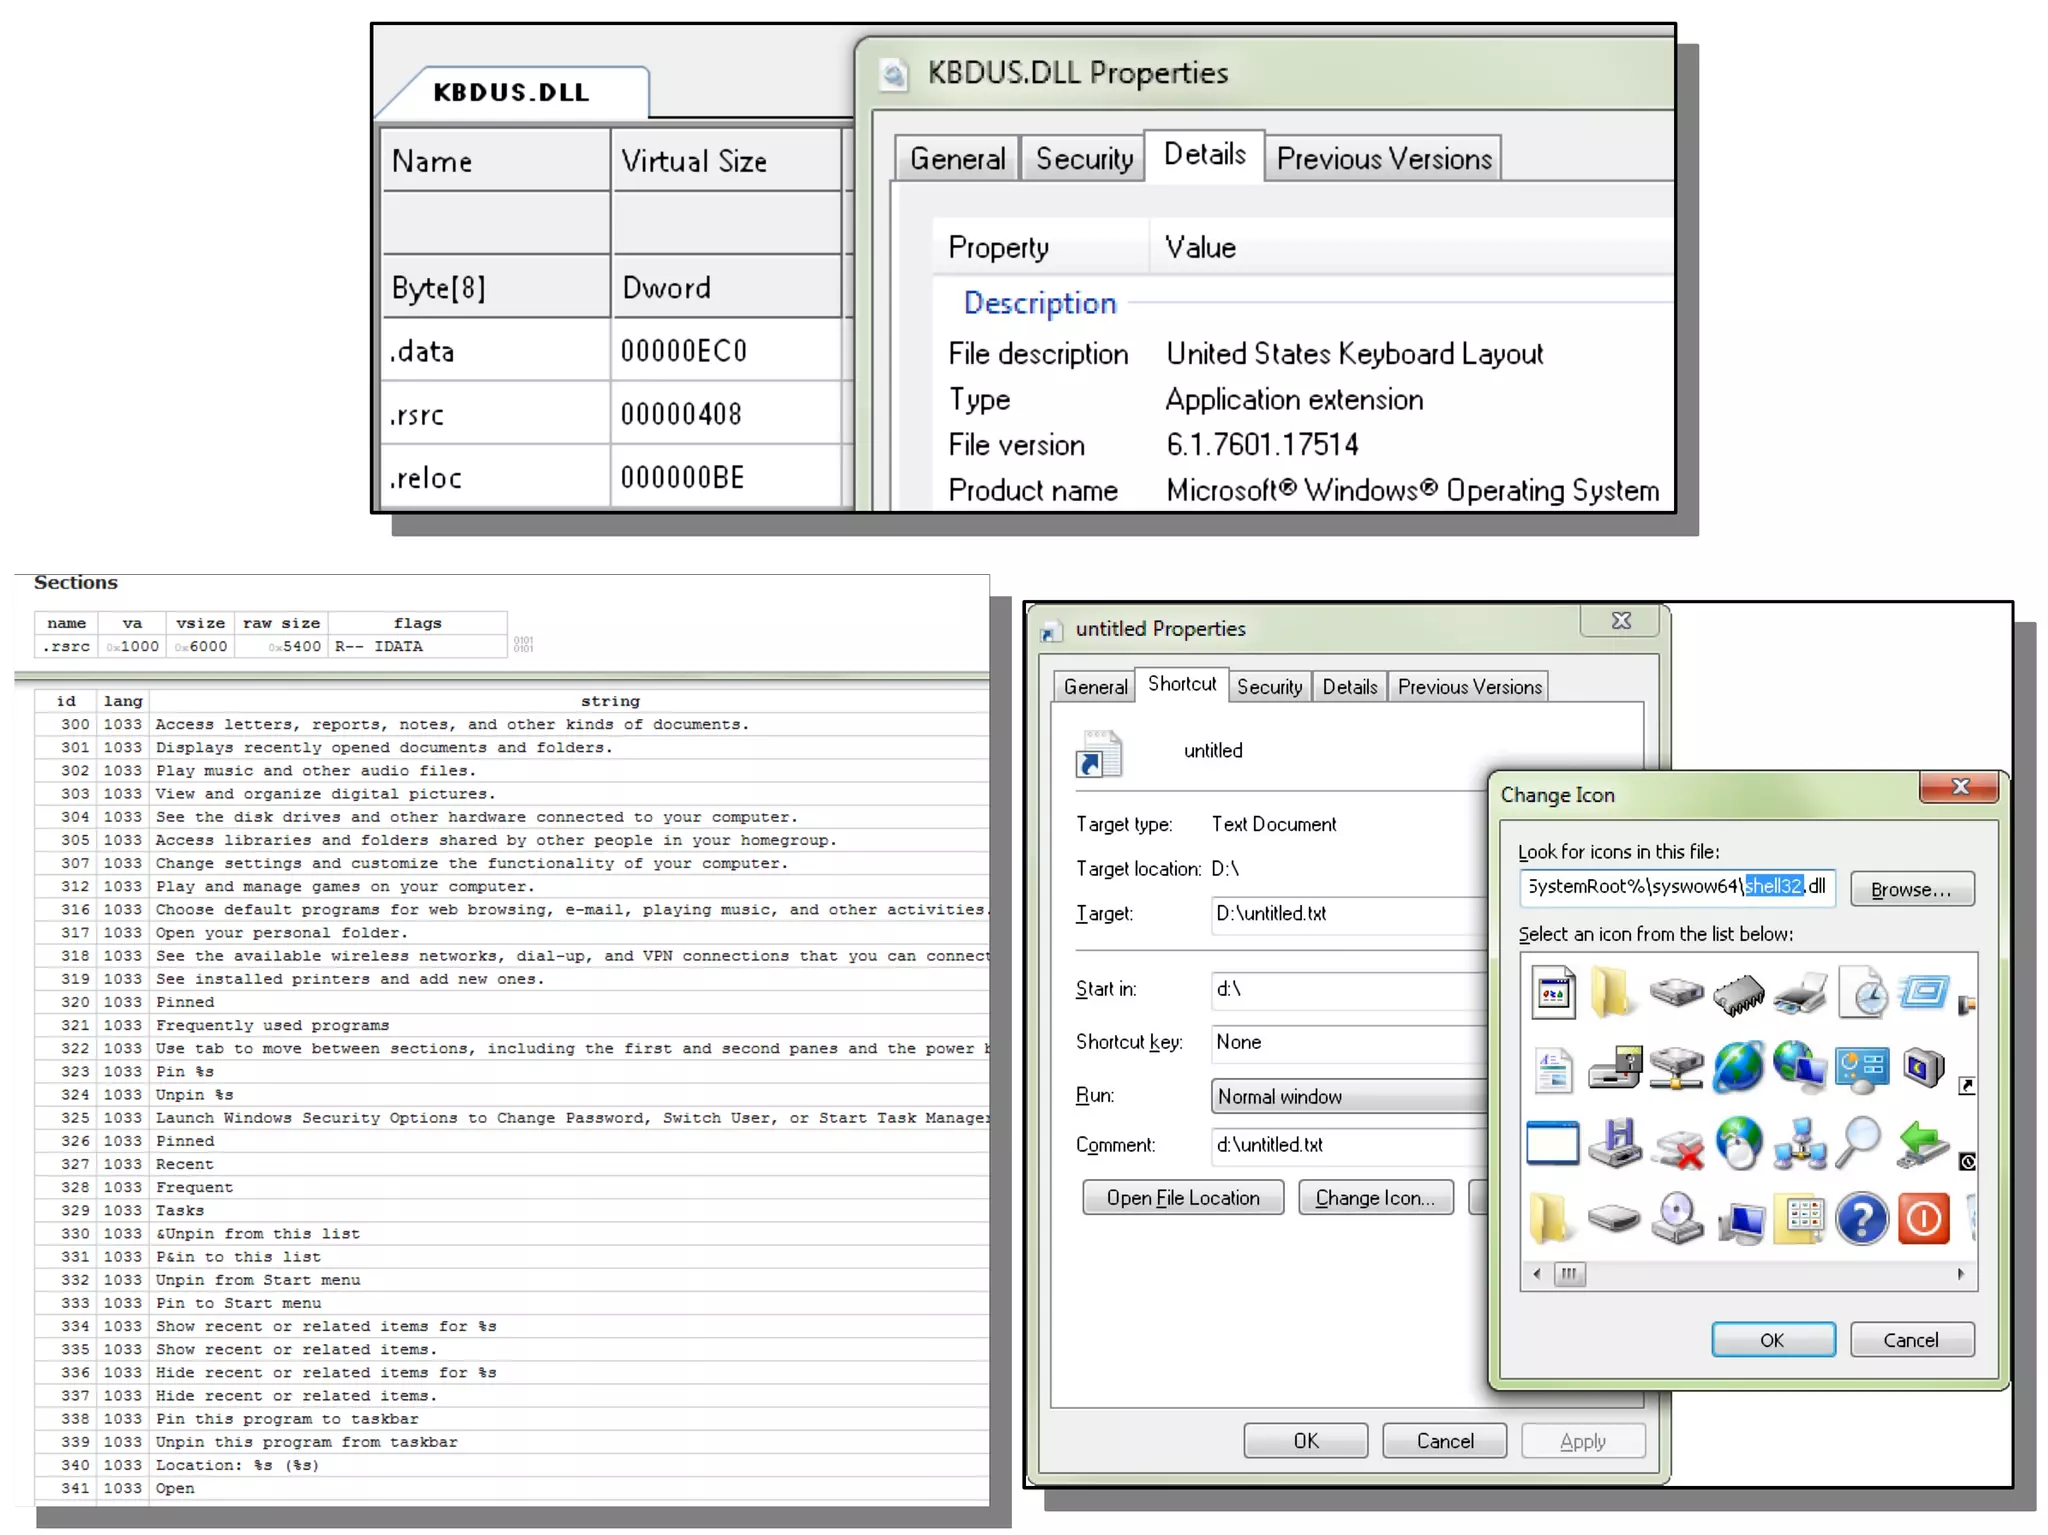This screenshot has height=1535, width=2048.
Task: Select the green arrow USB drive icon
Action: (1921, 1143)
